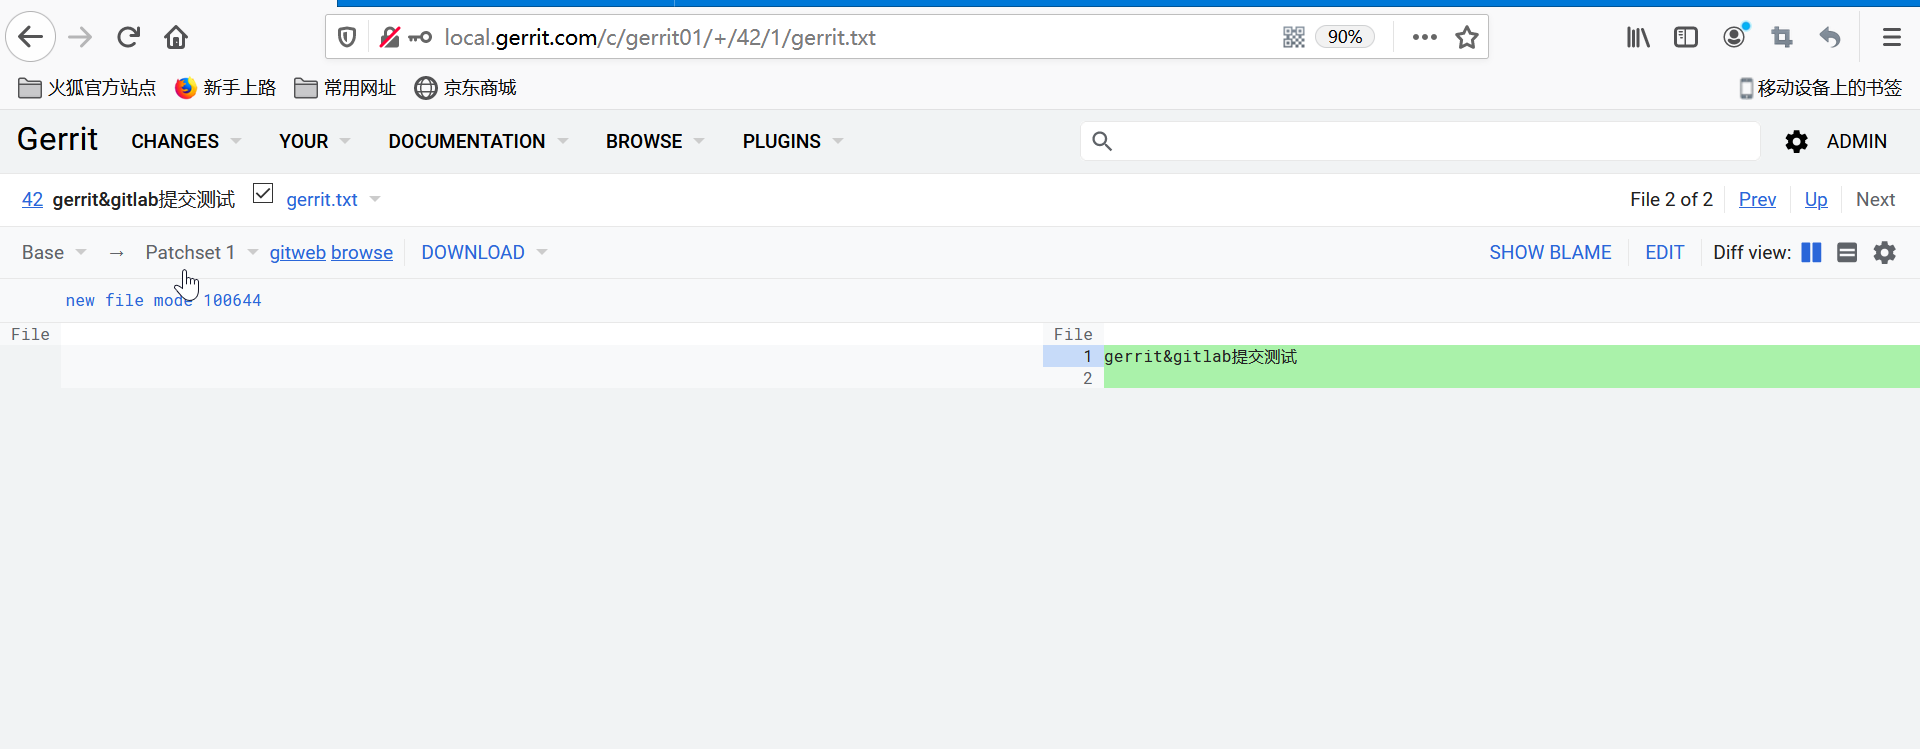Image resolution: width=1920 pixels, height=749 pixels.
Task: Open the browser home page
Action: pyautogui.click(x=176, y=37)
